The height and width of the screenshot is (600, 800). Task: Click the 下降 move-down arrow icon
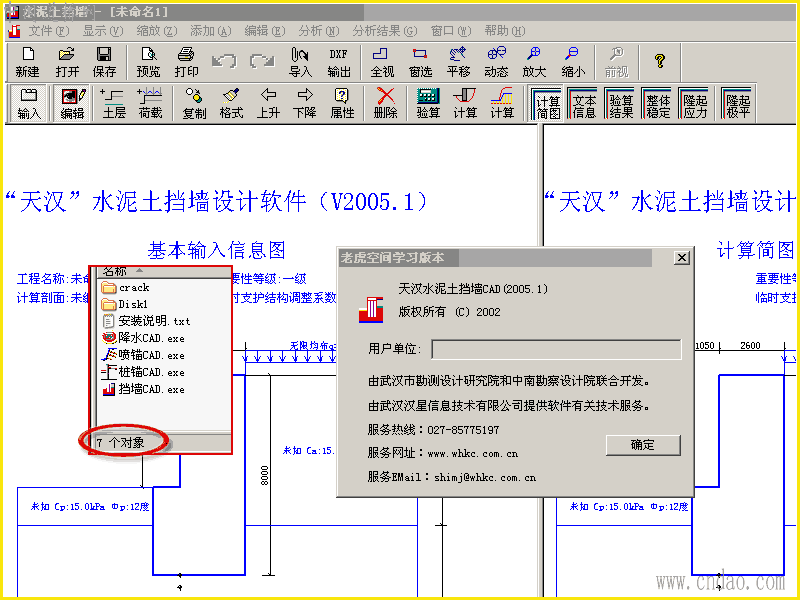point(305,103)
